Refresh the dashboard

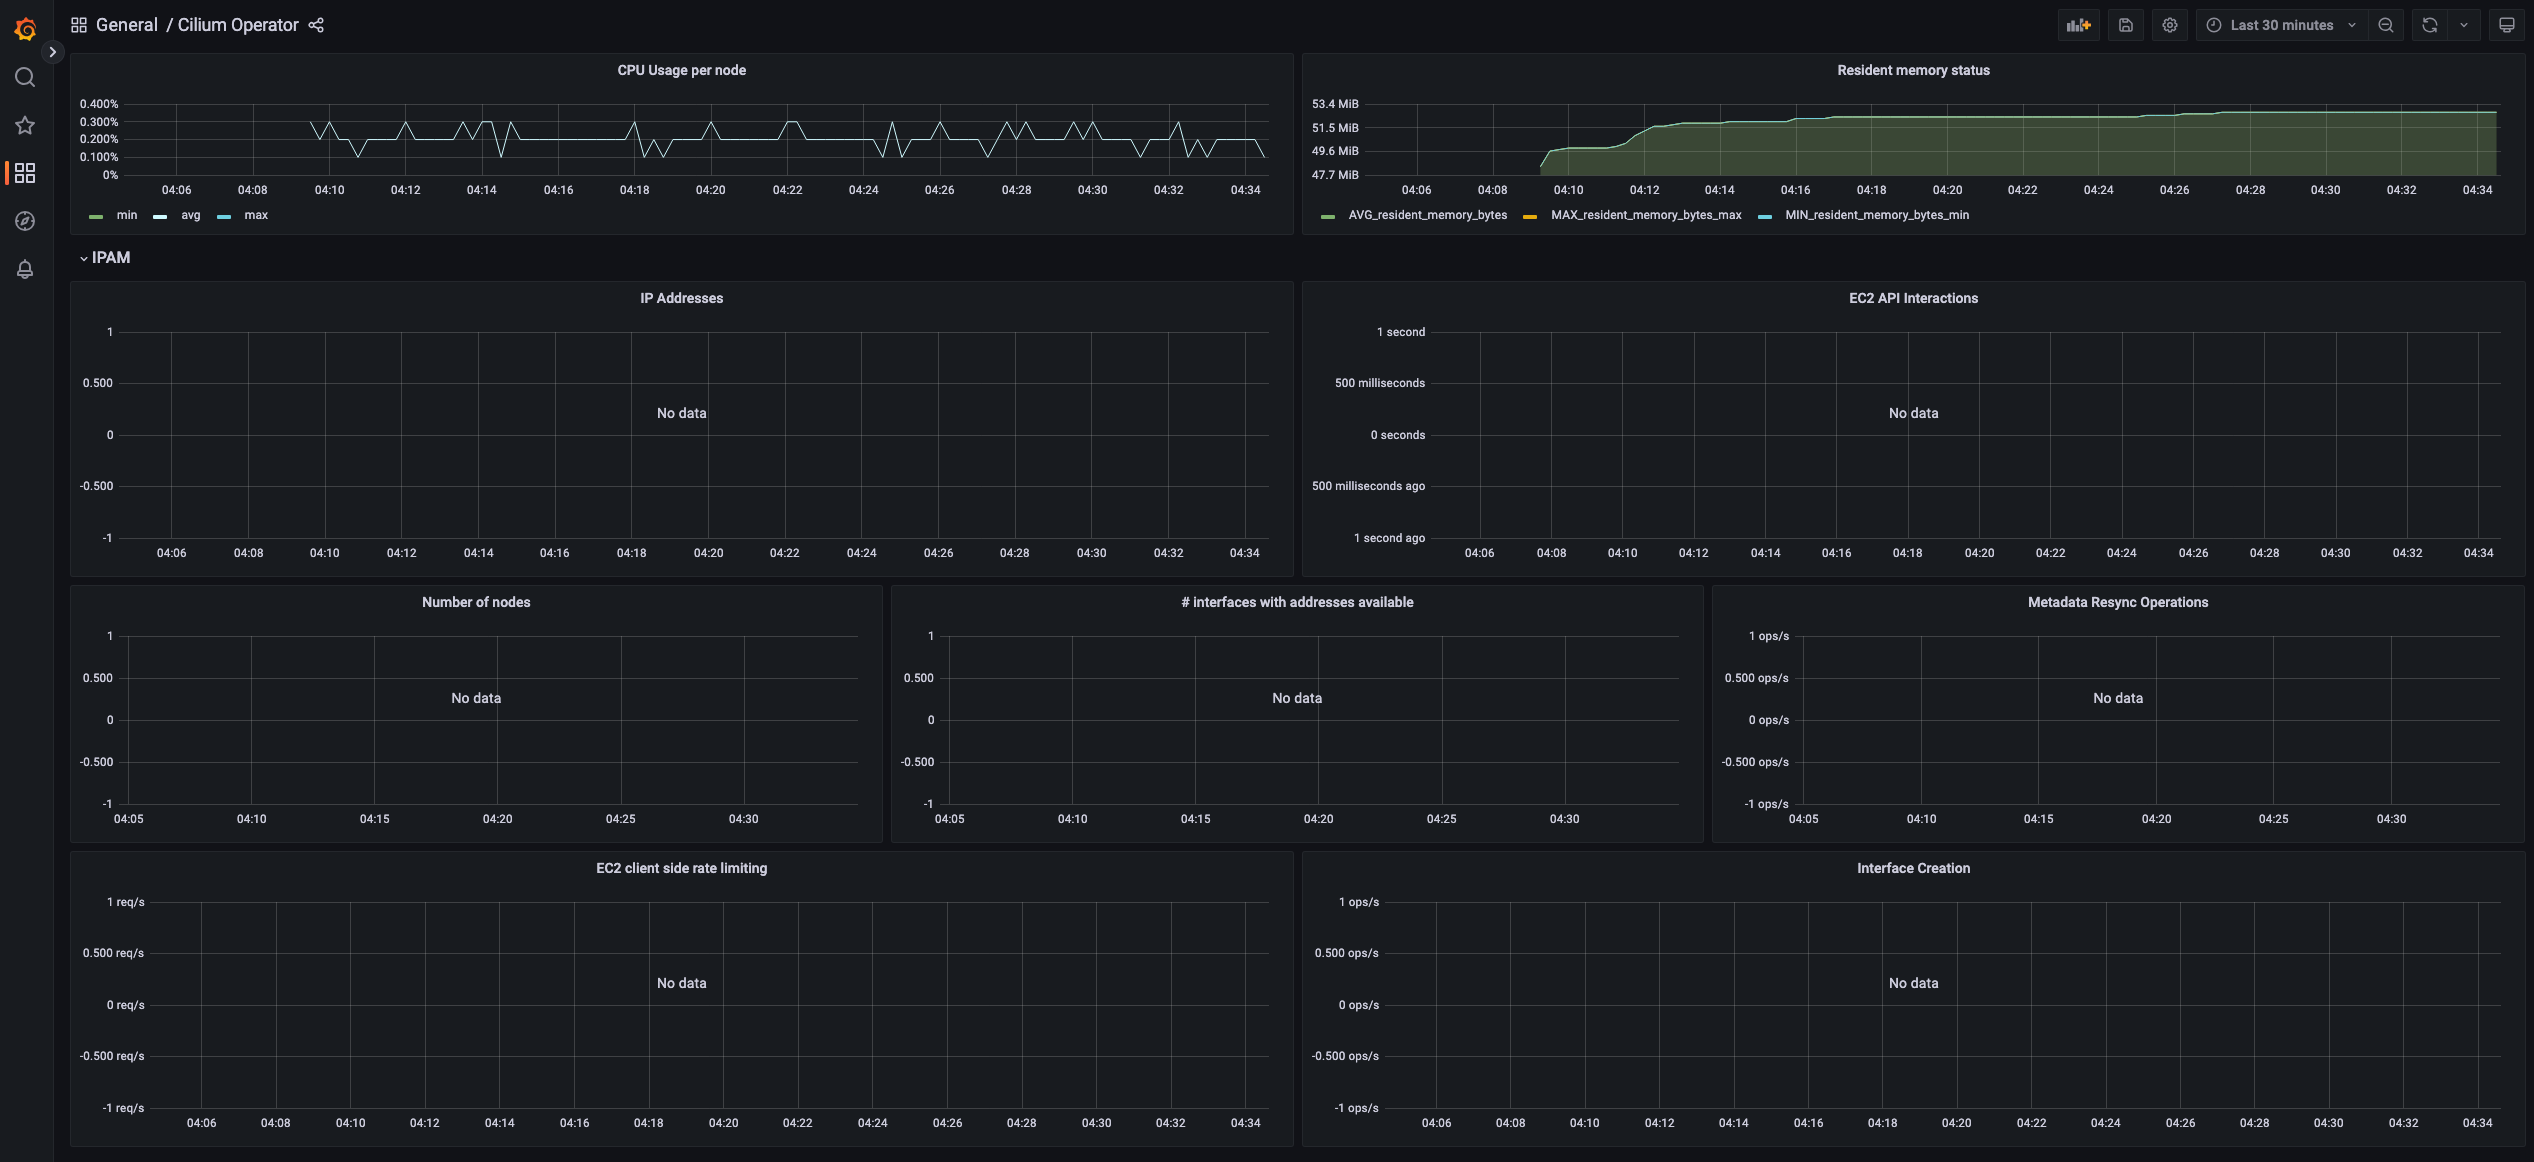coord(2430,25)
